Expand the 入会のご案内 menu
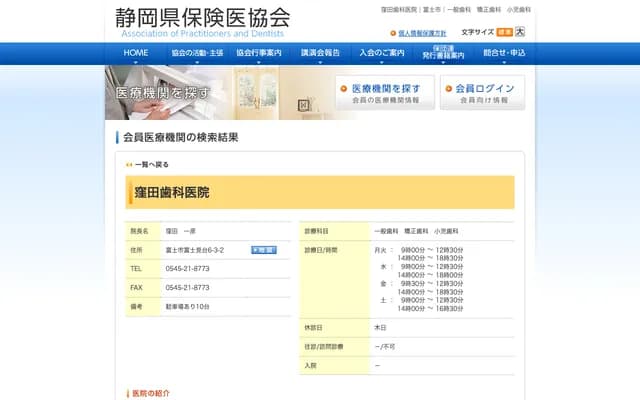This screenshot has height=400, width=640. pos(382,52)
